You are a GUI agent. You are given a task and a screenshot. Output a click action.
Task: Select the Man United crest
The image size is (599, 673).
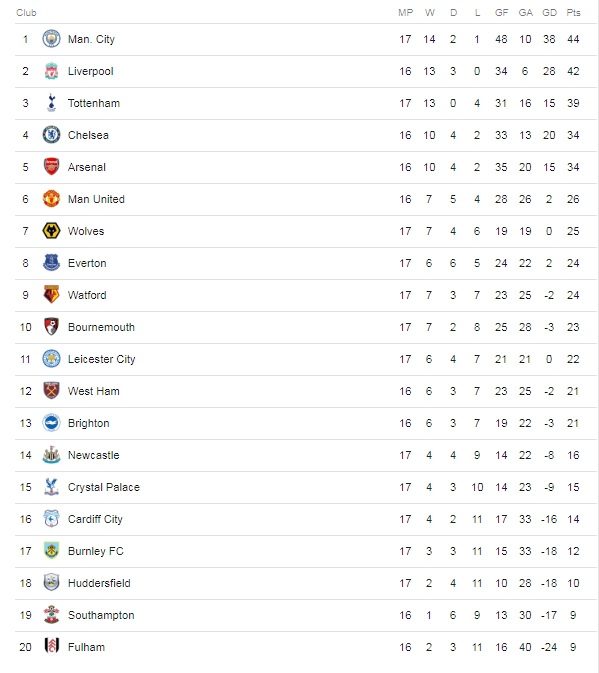click(51, 199)
